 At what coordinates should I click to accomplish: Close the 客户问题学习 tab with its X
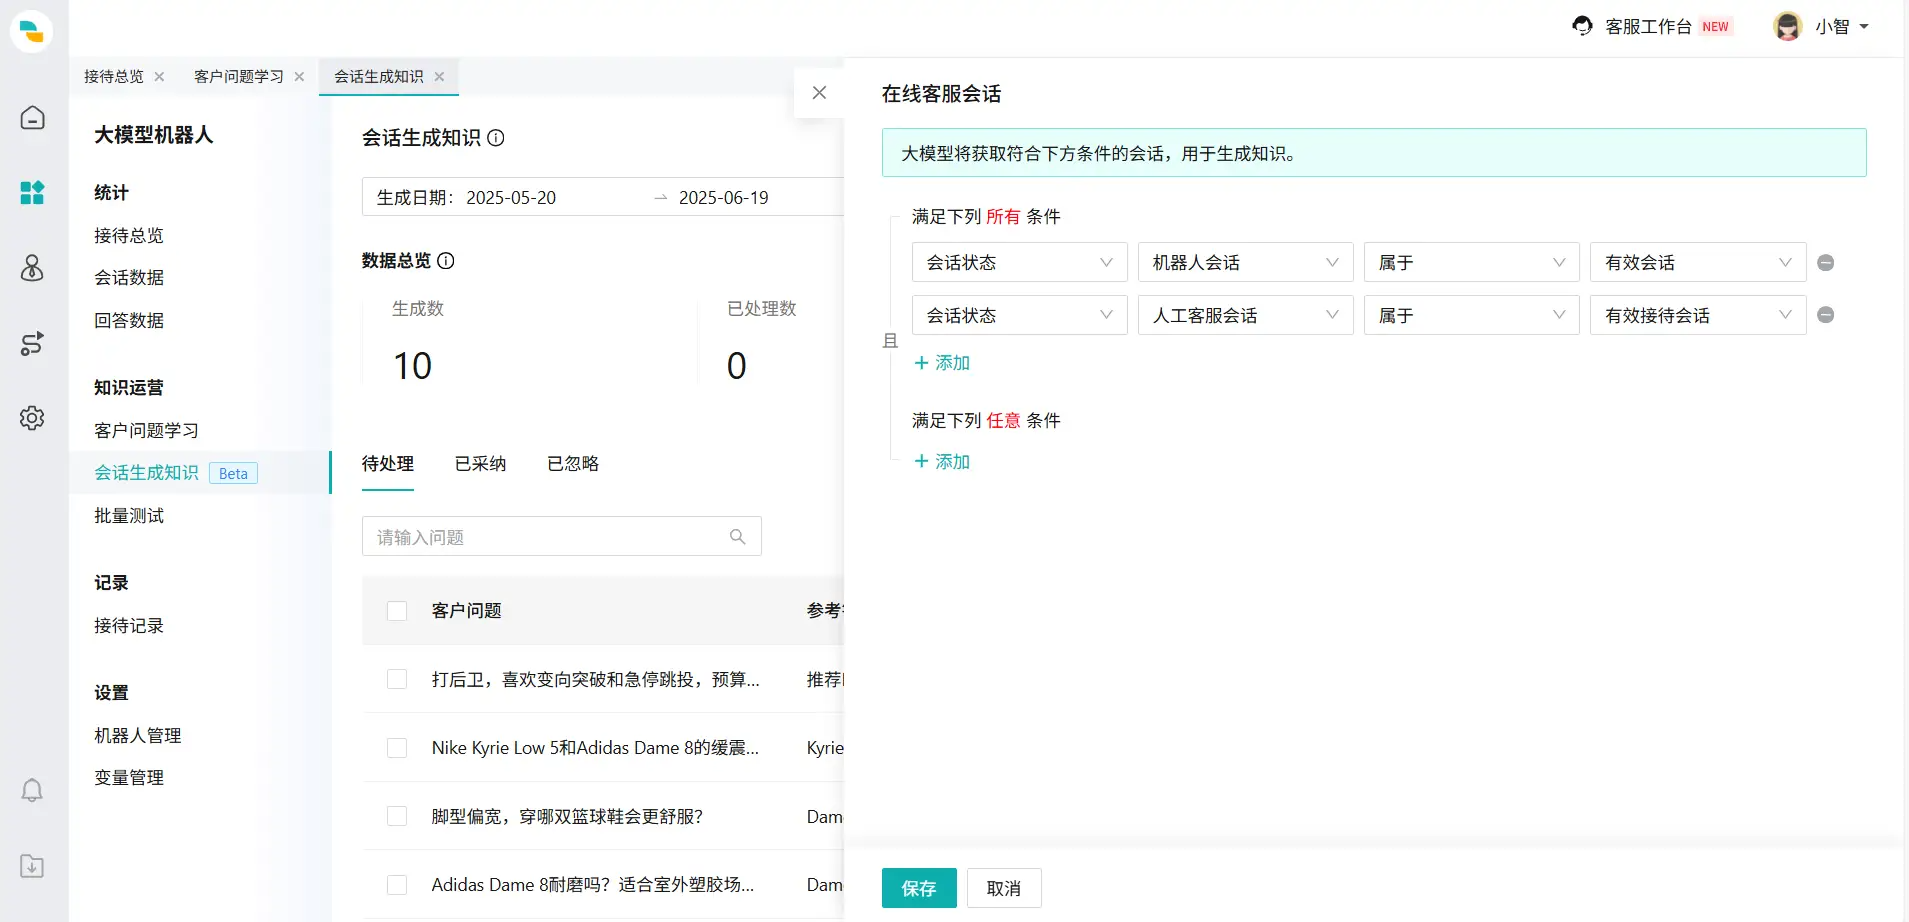[299, 77]
